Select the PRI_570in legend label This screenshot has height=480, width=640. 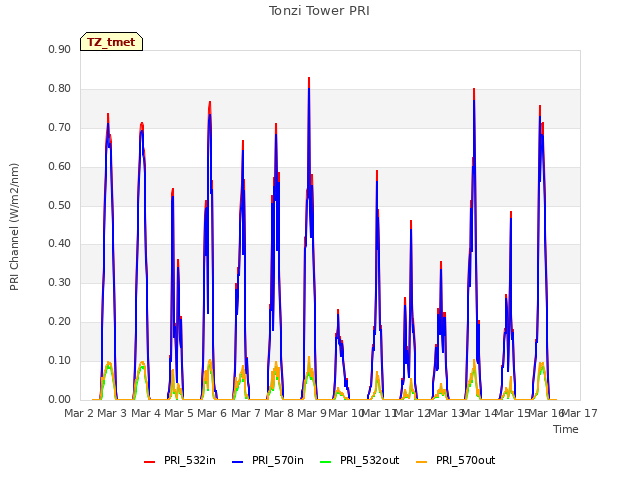tap(278, 460)
